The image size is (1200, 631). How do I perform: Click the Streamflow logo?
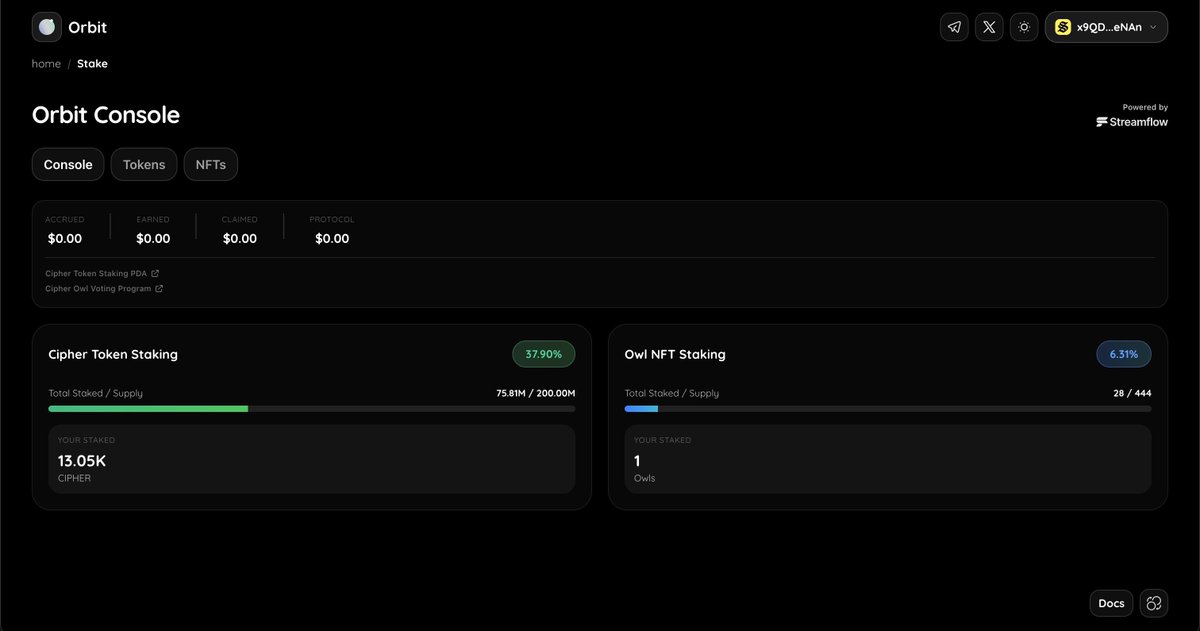[1132, 122]
